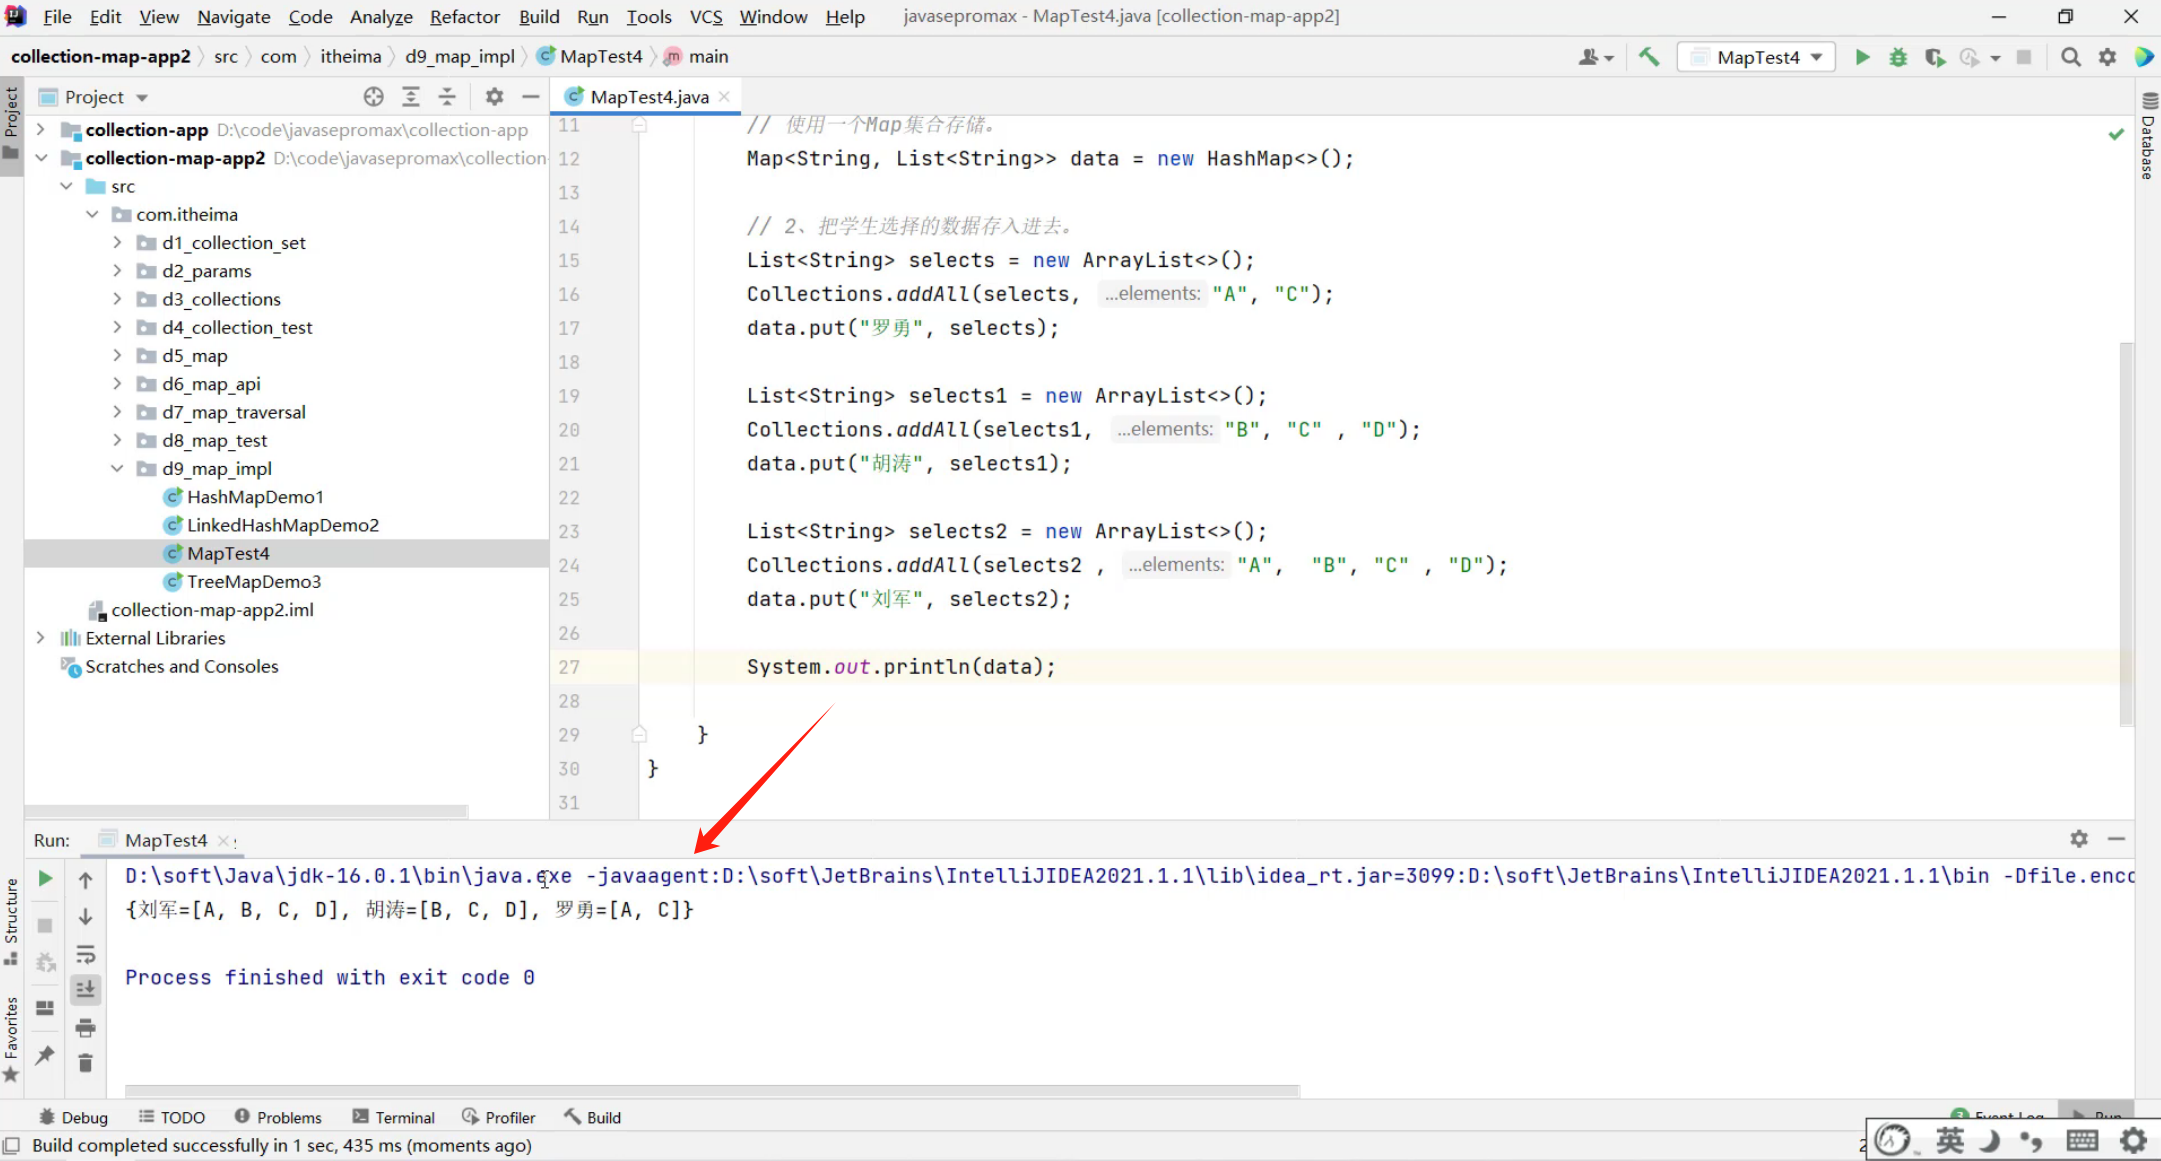Toggle soft-wrap in Run console
This screenshot has width=2161, height=1161.
click(x=86, y=953)
